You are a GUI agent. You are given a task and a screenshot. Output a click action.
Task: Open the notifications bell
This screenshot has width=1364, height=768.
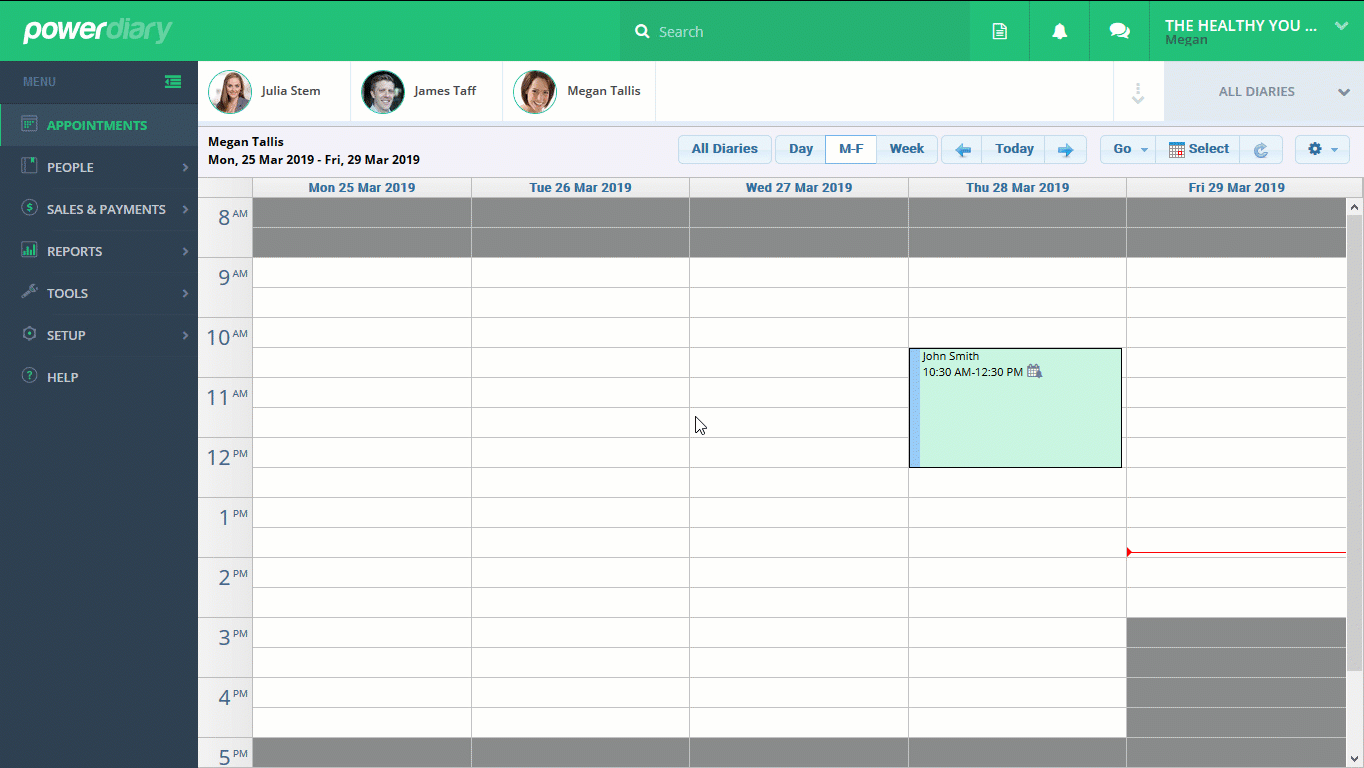1059,31
